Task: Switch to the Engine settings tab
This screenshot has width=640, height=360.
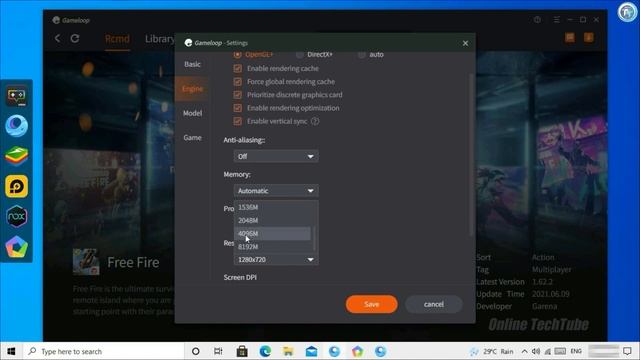Action: (x=192, y=89)
